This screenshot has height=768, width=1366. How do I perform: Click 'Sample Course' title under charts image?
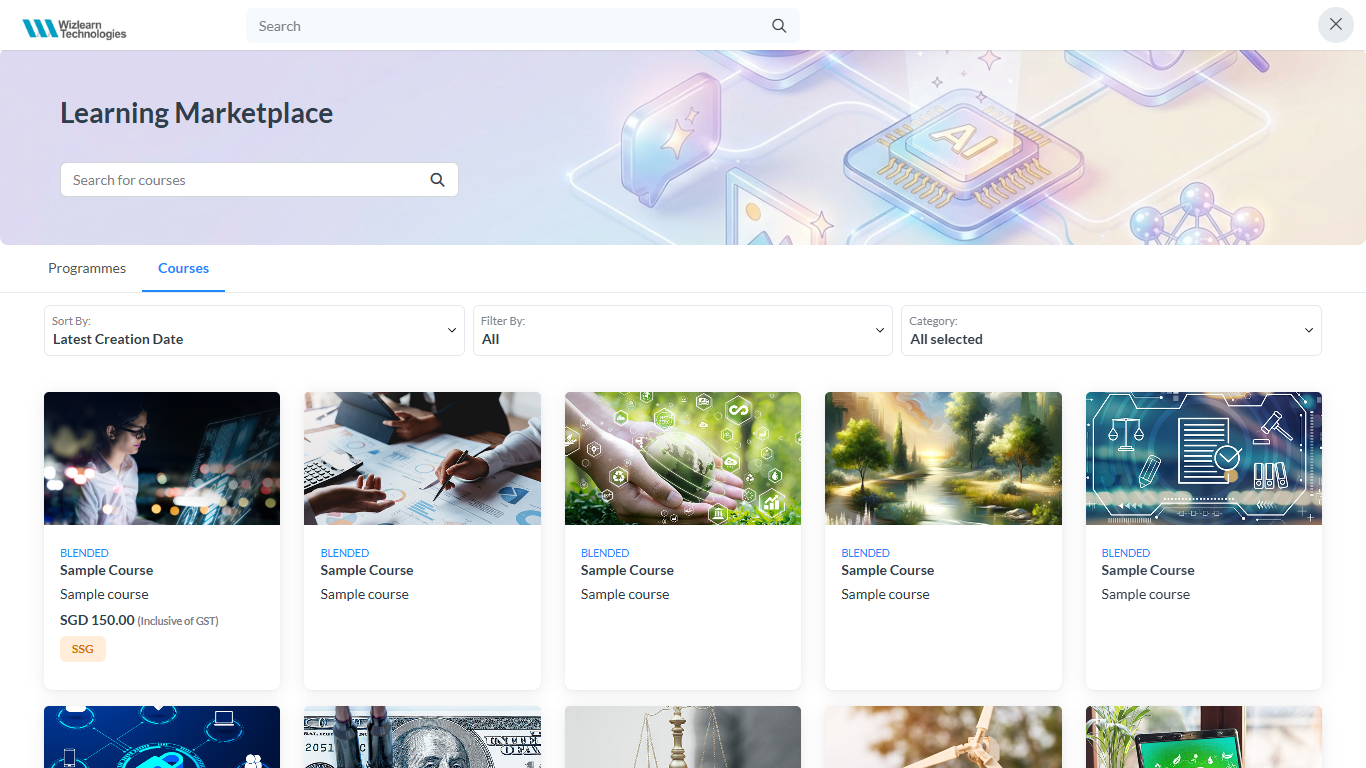[x=367, y=570]
